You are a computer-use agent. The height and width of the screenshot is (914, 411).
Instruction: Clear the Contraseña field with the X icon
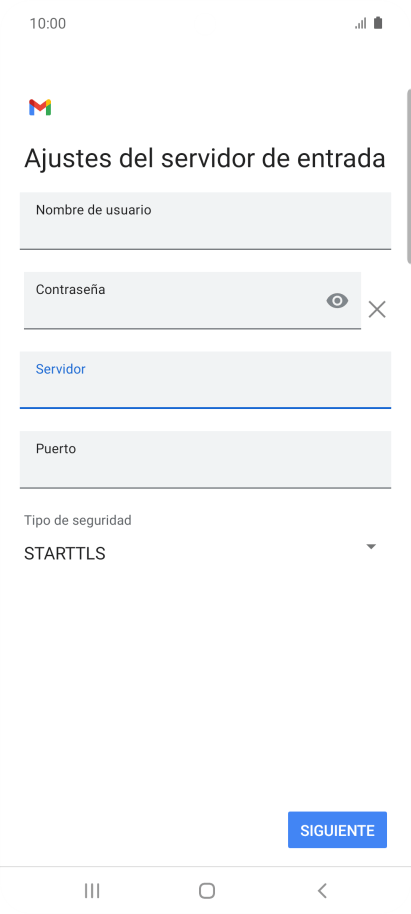(377, 310)
